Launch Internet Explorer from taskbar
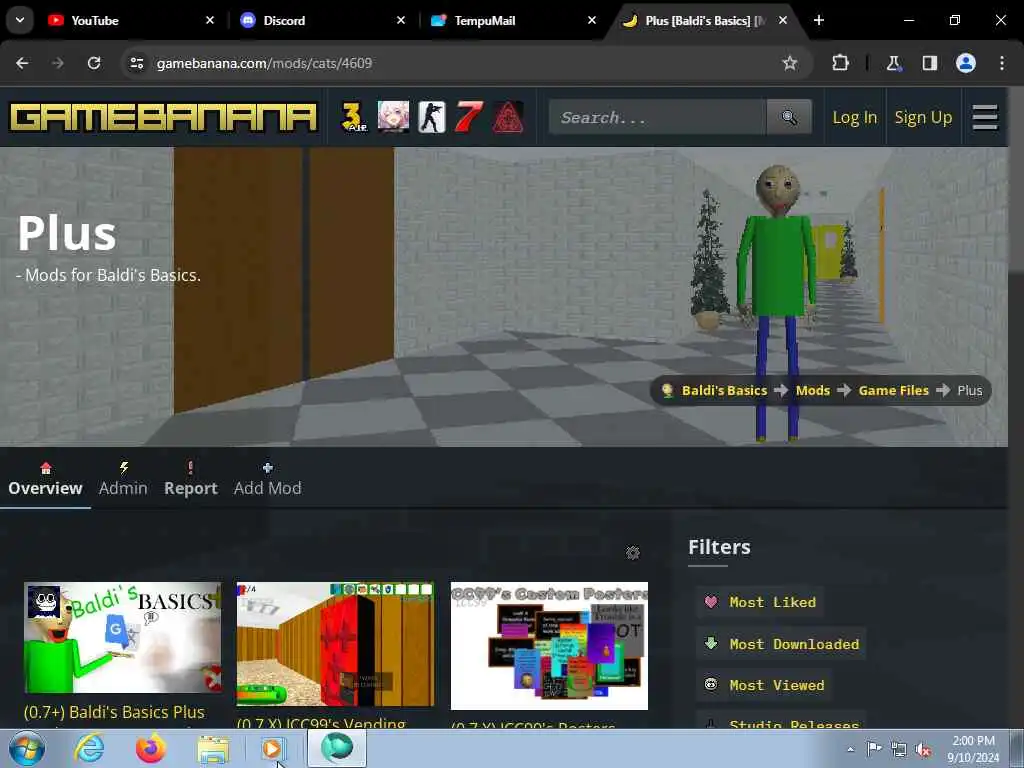The height and width of the screenshot is (768, 1024). [89, 748]
